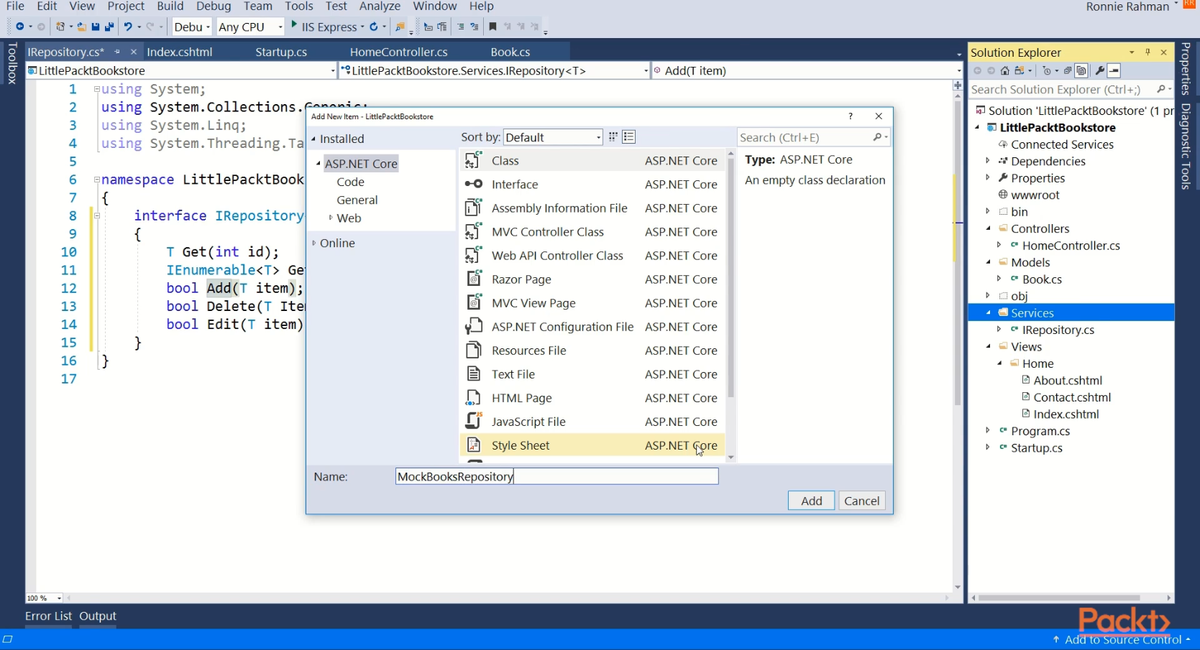Click the browser refresh icon next to IIS Express
The height and width of the screenshot is (650, 1200).
[373, 27]
